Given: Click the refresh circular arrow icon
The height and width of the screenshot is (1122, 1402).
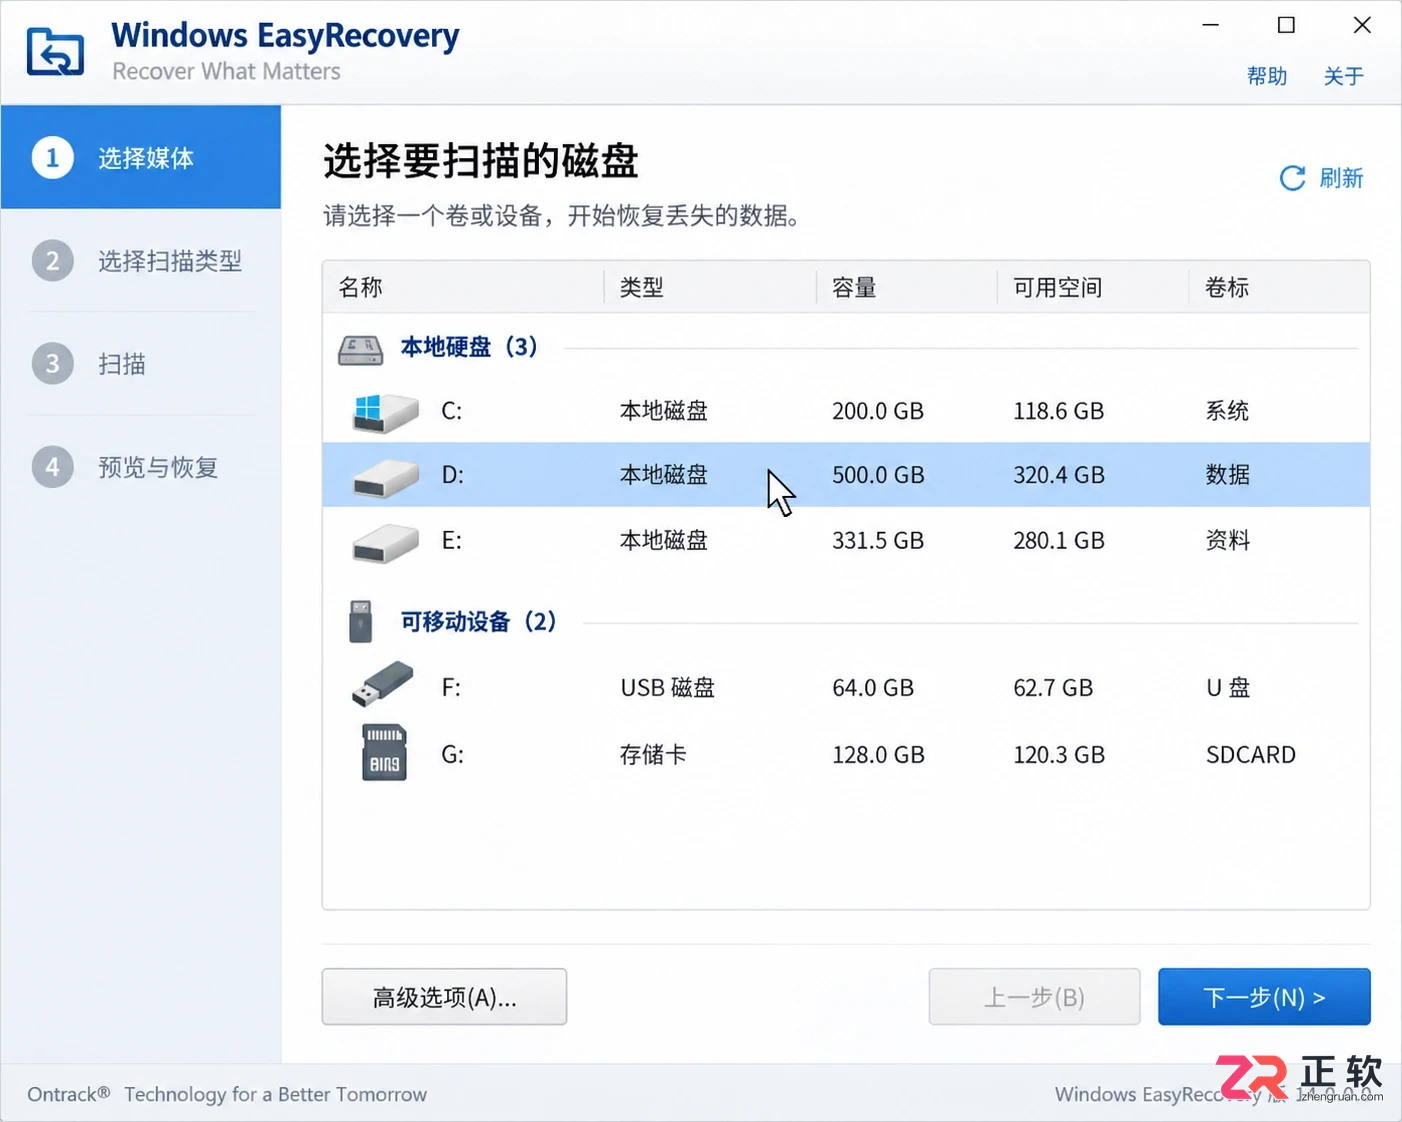Looking at the screenshot, I should pyautogui.click(x=1293, y=178).
